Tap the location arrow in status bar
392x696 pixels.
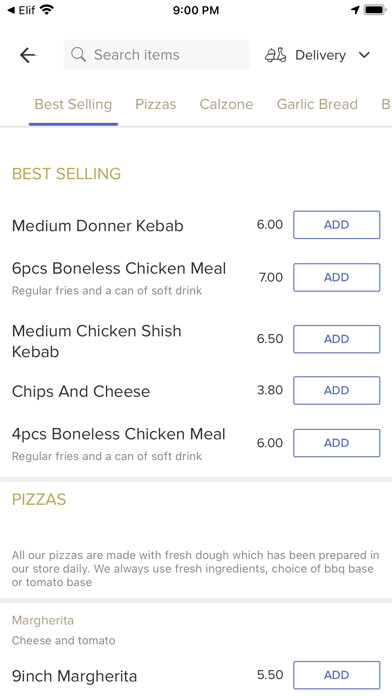(x=355, y=9)
